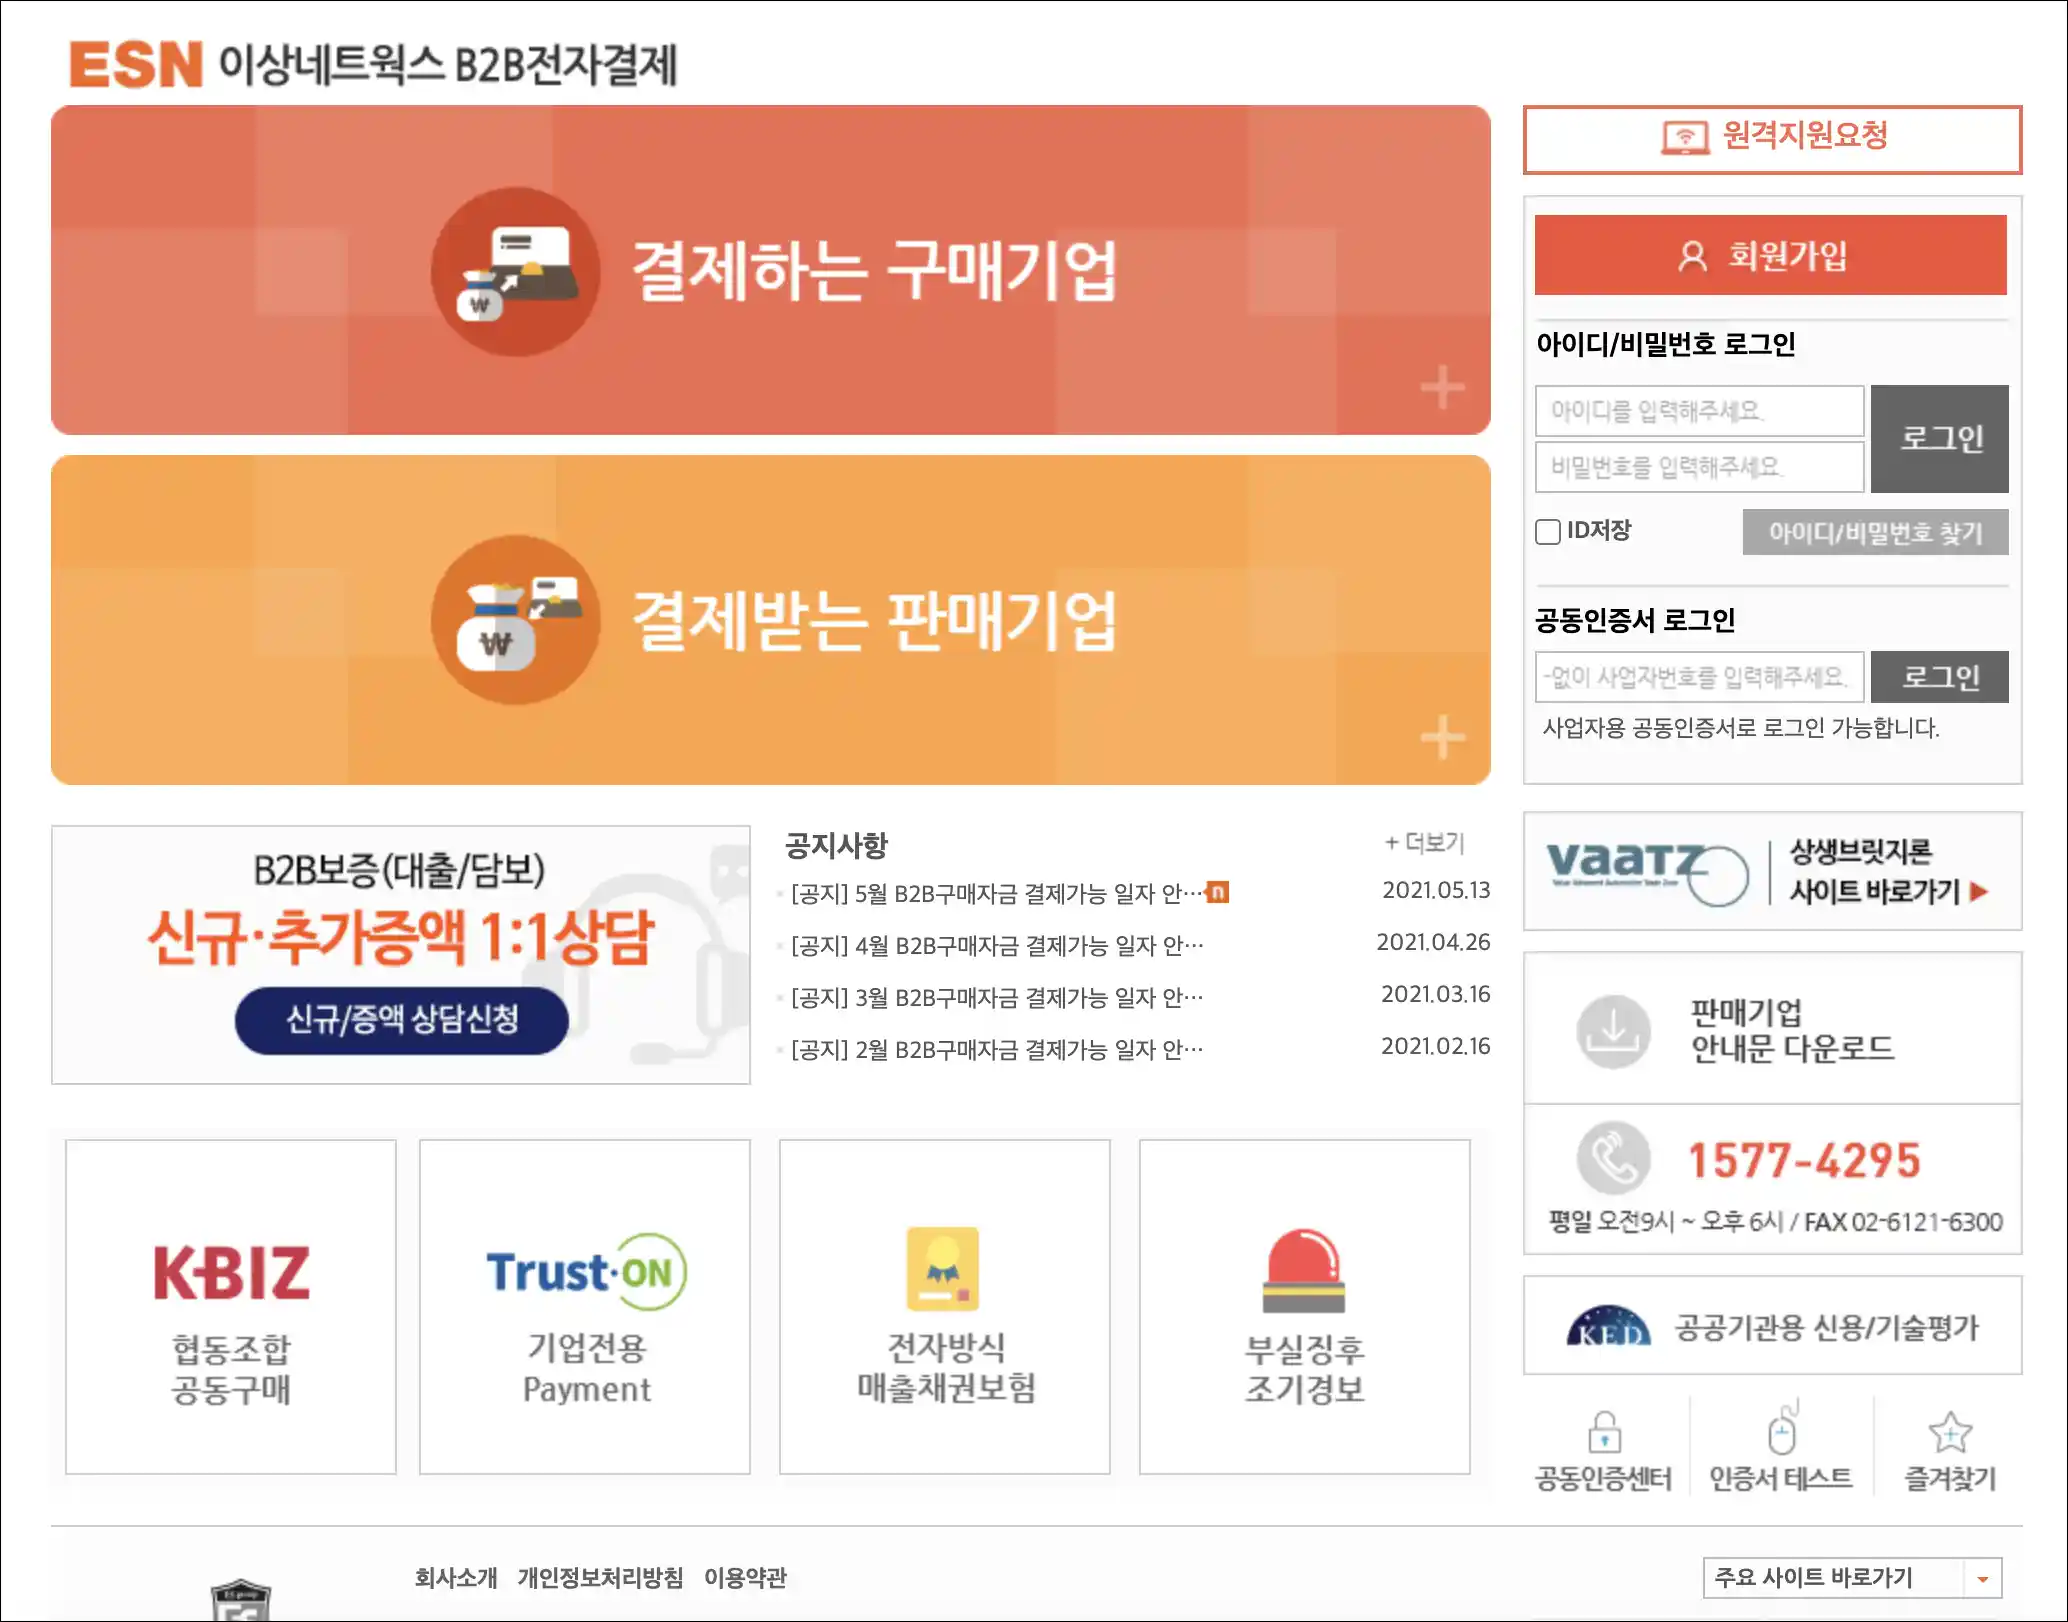Viewport: 2068px width, 1622px height.
Task: Open the joint certificate center lock icon
Action: point(1604,1432)
